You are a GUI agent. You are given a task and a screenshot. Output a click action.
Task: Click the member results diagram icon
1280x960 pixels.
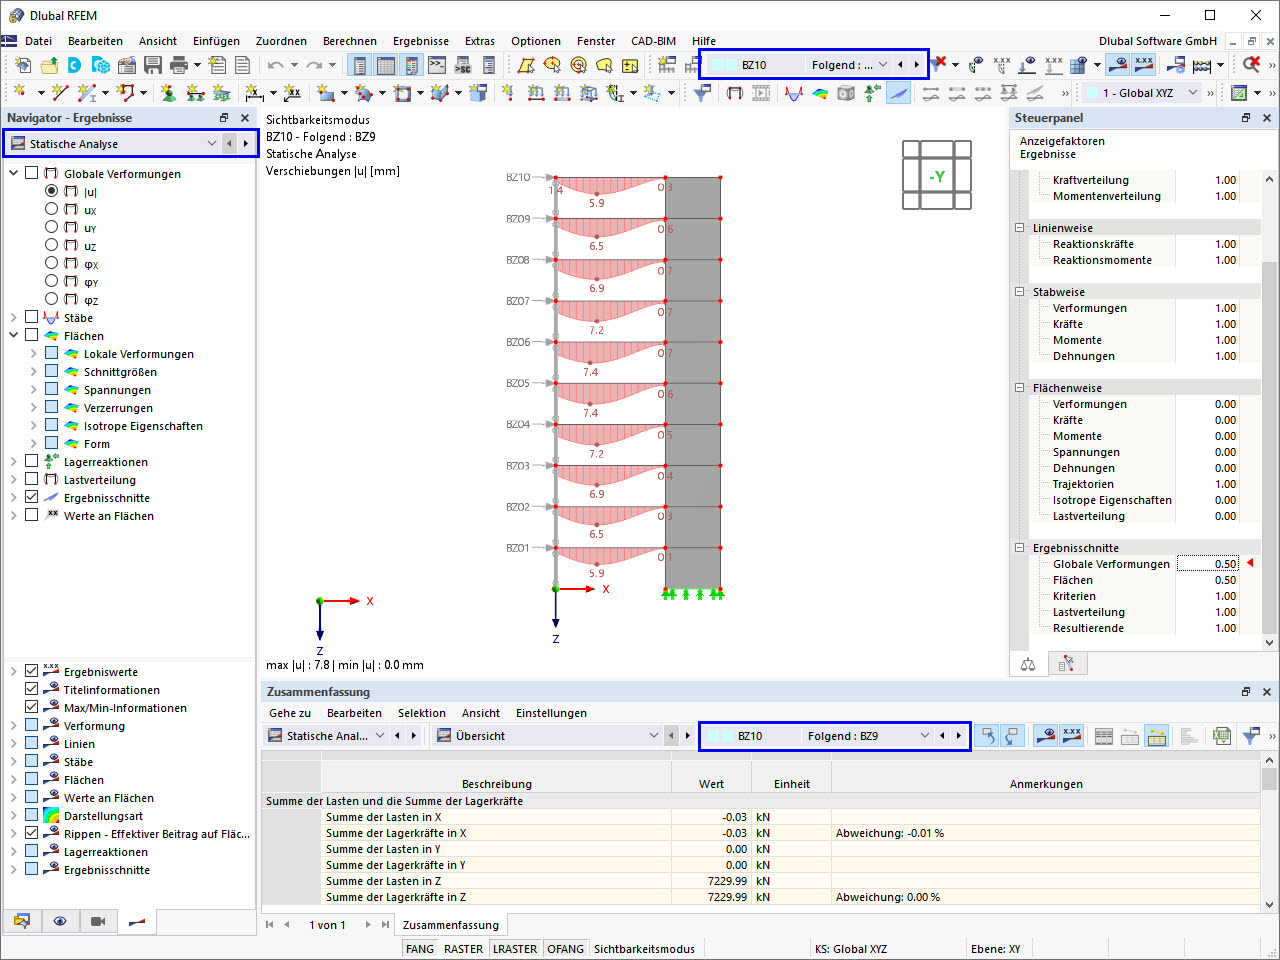pyautogui.click(x=794, y=93)
